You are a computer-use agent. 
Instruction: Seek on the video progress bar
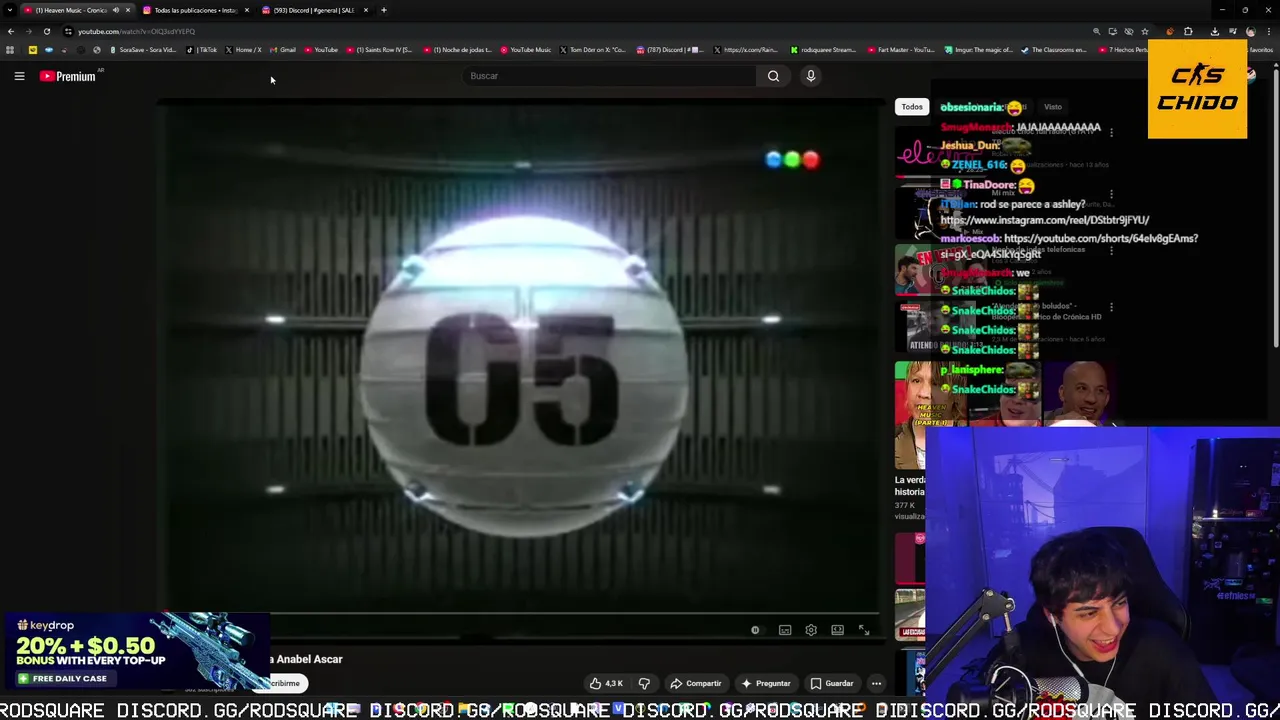(x=520, y=614)
